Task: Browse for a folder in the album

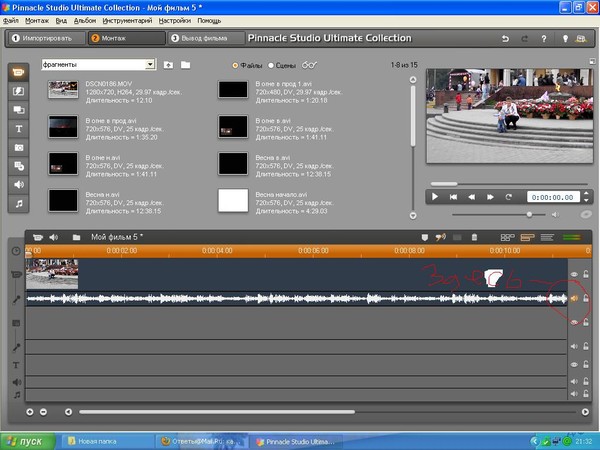Action: tap(186, 65)
